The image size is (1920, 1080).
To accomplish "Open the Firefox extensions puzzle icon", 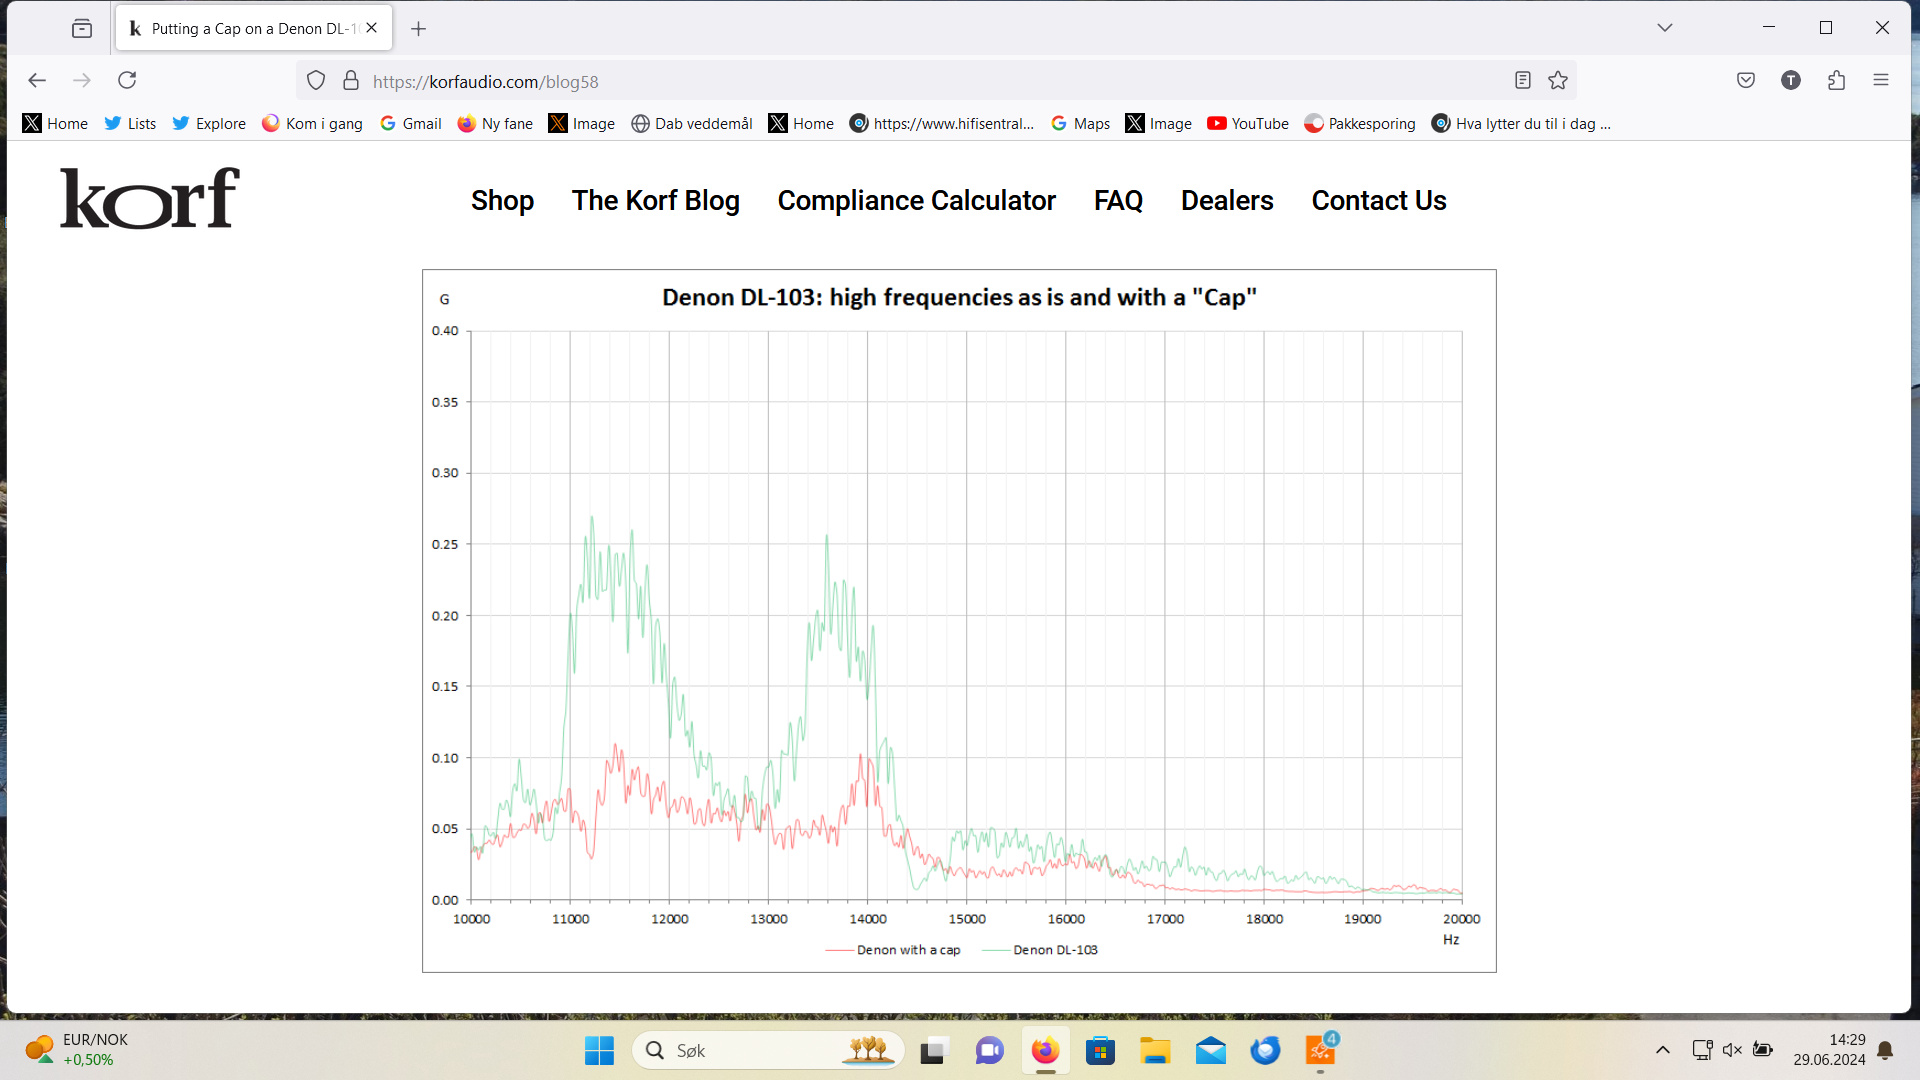I will click(1836, 81).
